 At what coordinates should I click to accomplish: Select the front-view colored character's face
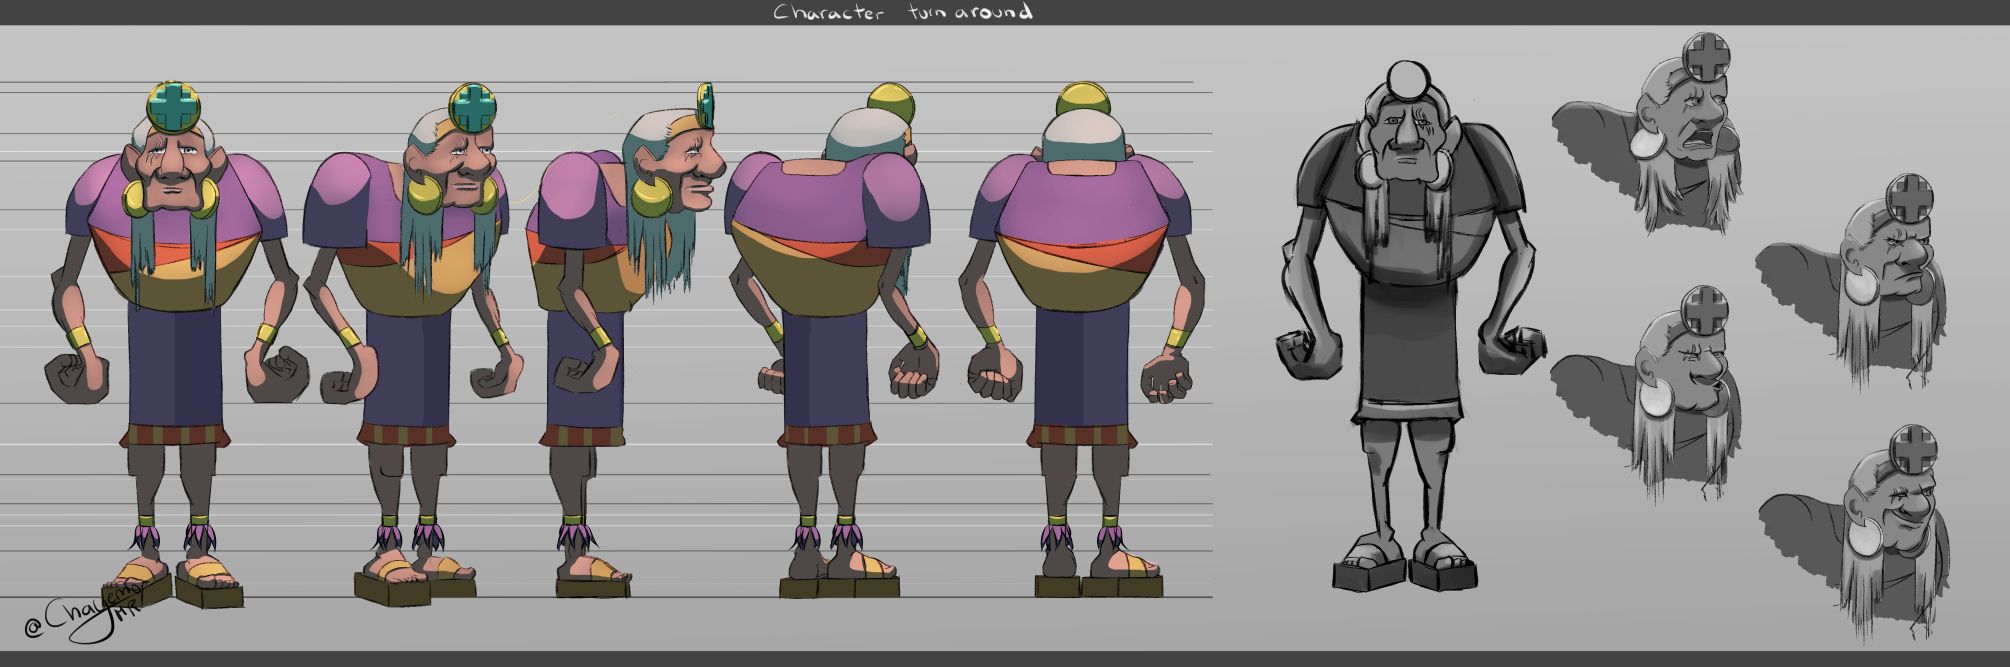coord(171,170)
